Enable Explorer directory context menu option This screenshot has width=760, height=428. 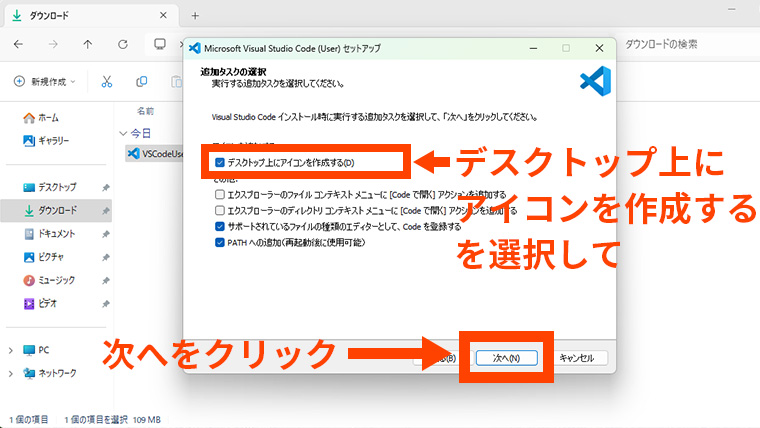pos(220,211)
